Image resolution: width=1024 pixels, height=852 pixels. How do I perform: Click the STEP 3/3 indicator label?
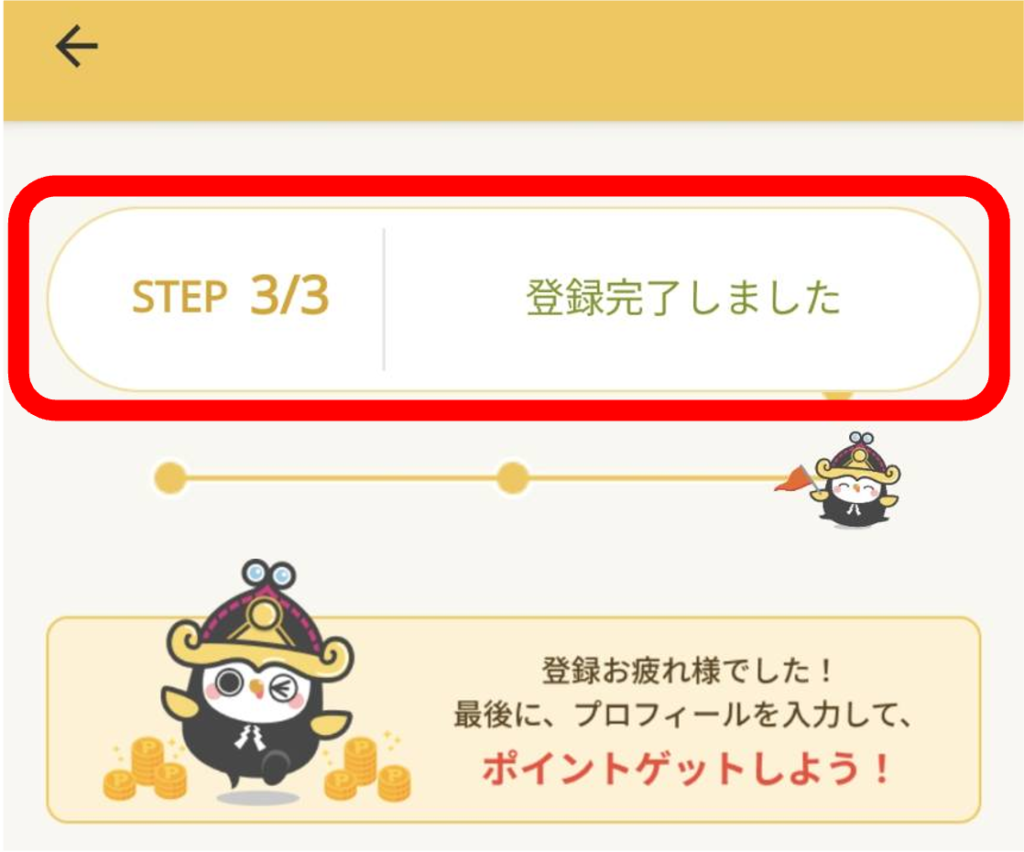(x=231, y=296)
